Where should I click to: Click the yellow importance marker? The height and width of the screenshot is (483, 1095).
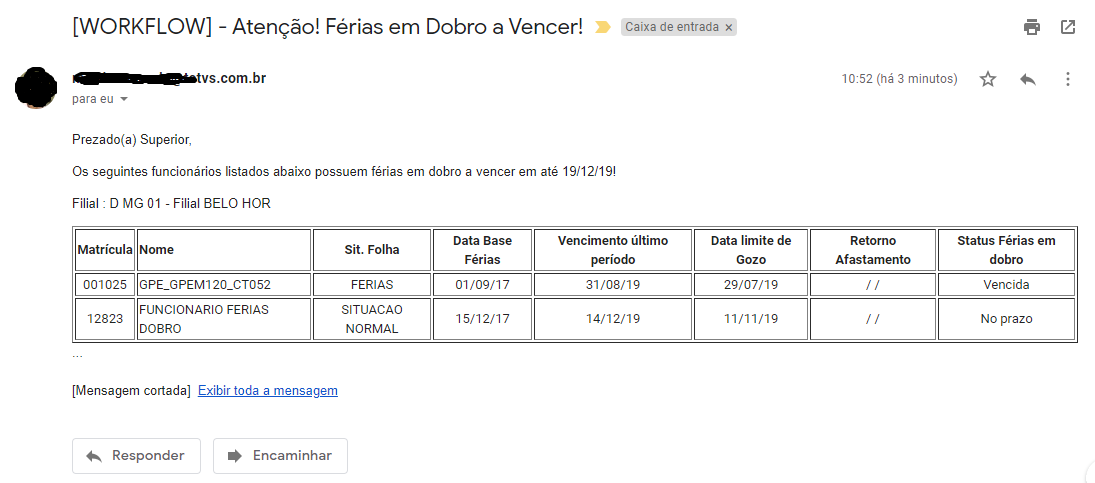602,27
